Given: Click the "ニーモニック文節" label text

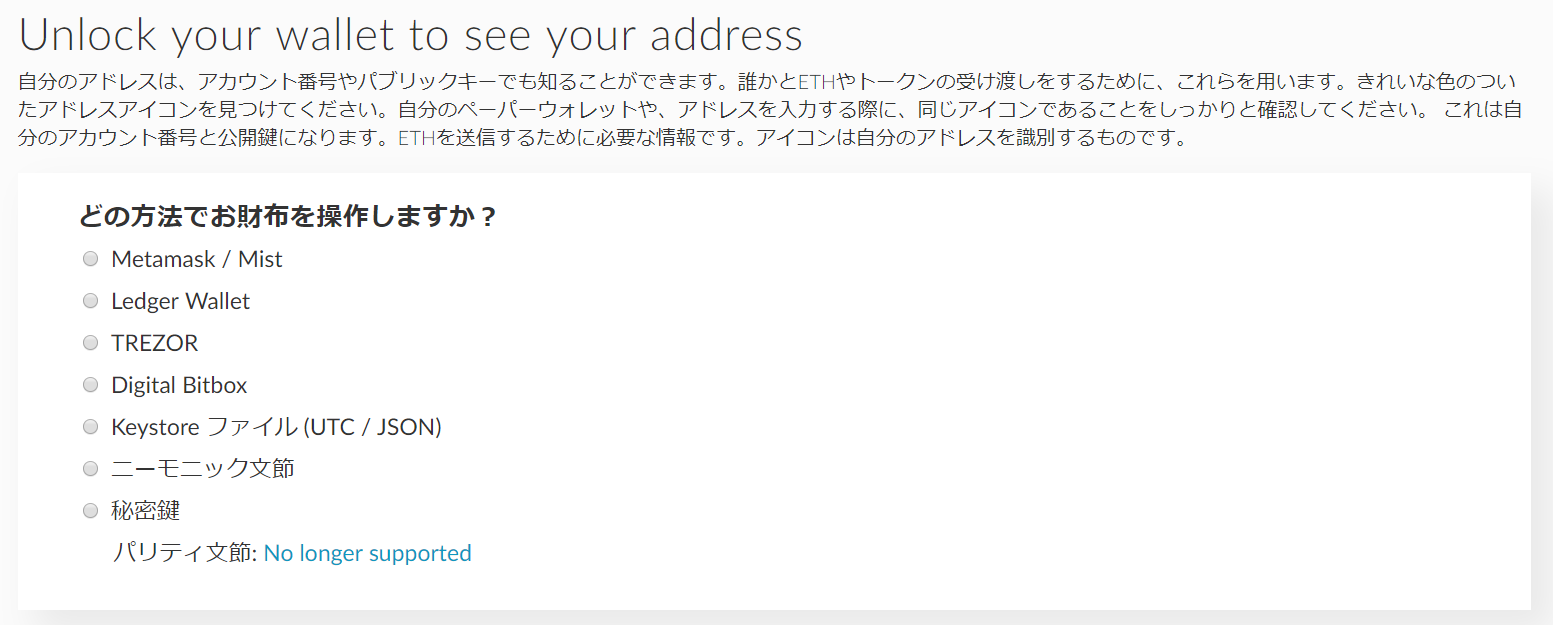Looking at the screenshot, I should pos(203,469).
